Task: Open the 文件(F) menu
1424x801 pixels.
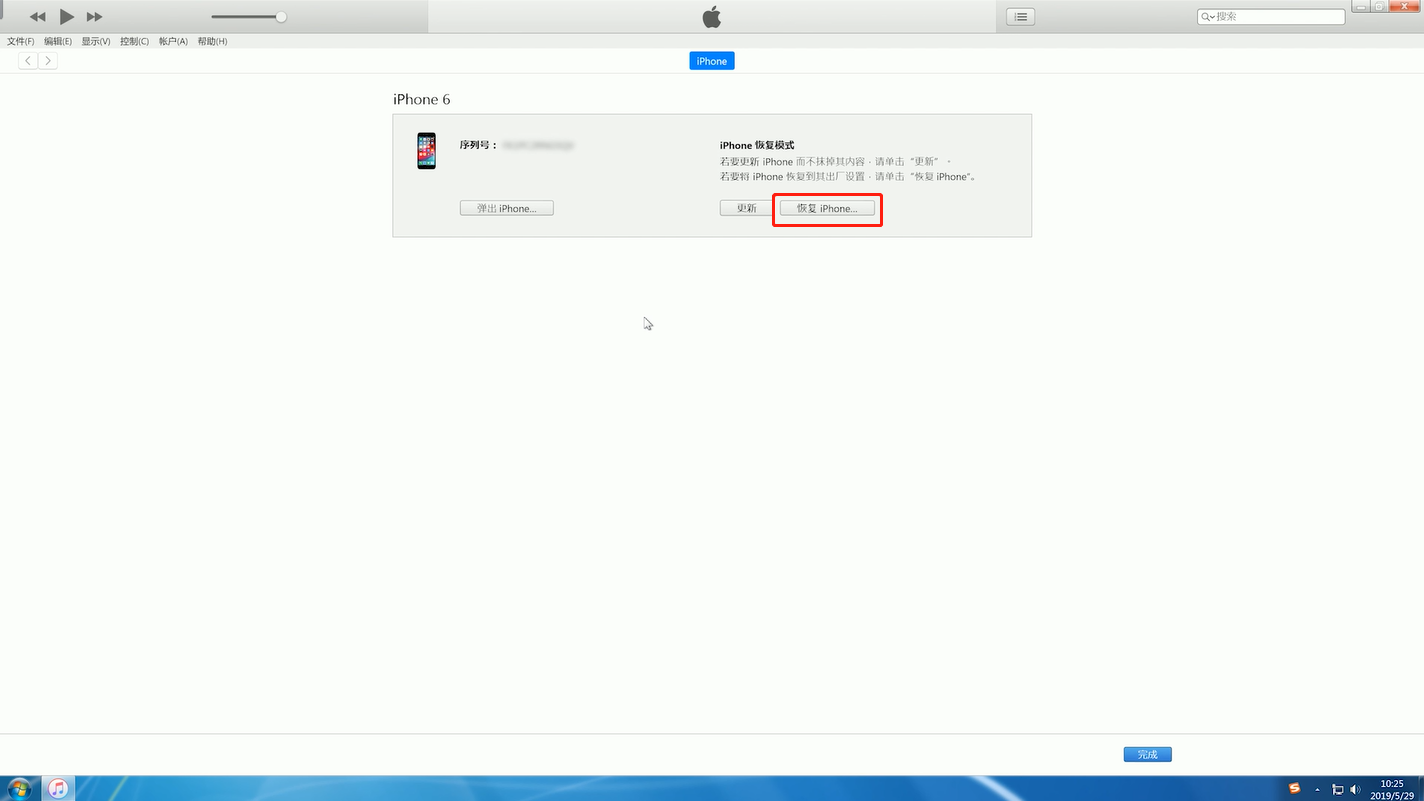Action: click(x=20, y=41)
